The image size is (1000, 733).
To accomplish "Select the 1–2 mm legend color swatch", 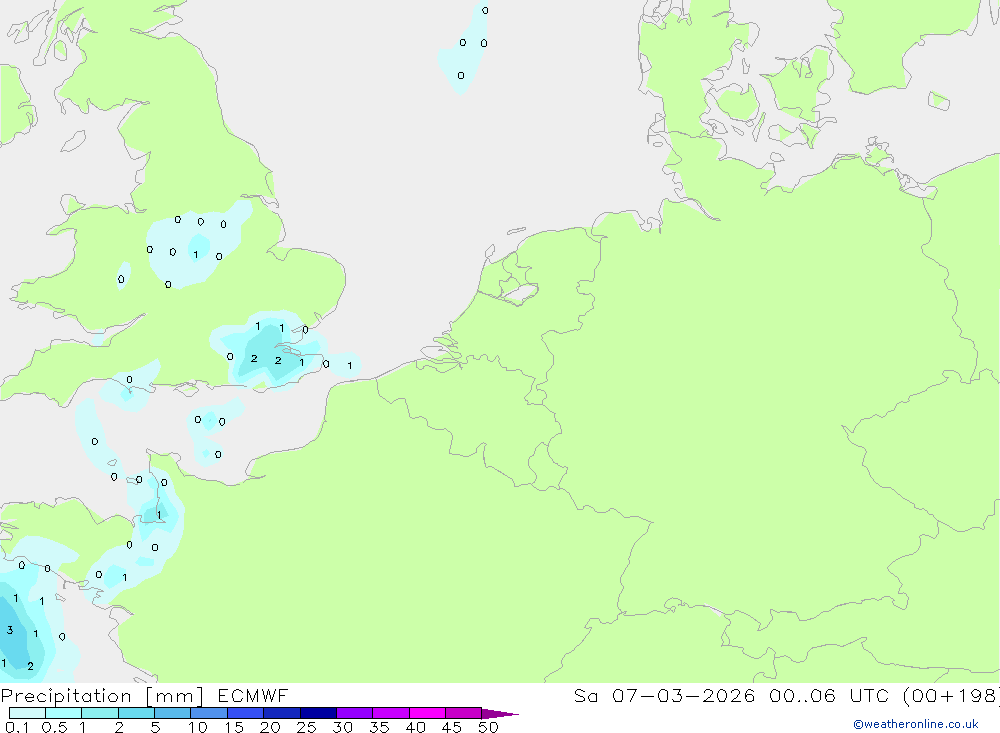I will tap(99, 713).
